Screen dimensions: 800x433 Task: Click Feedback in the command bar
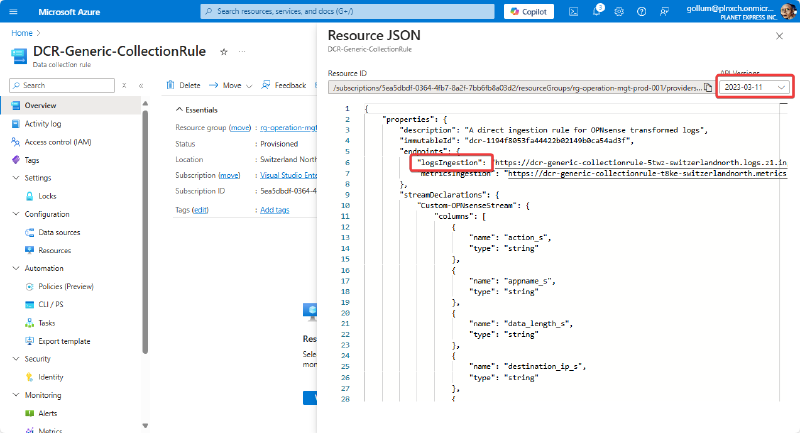click(284, 85)
